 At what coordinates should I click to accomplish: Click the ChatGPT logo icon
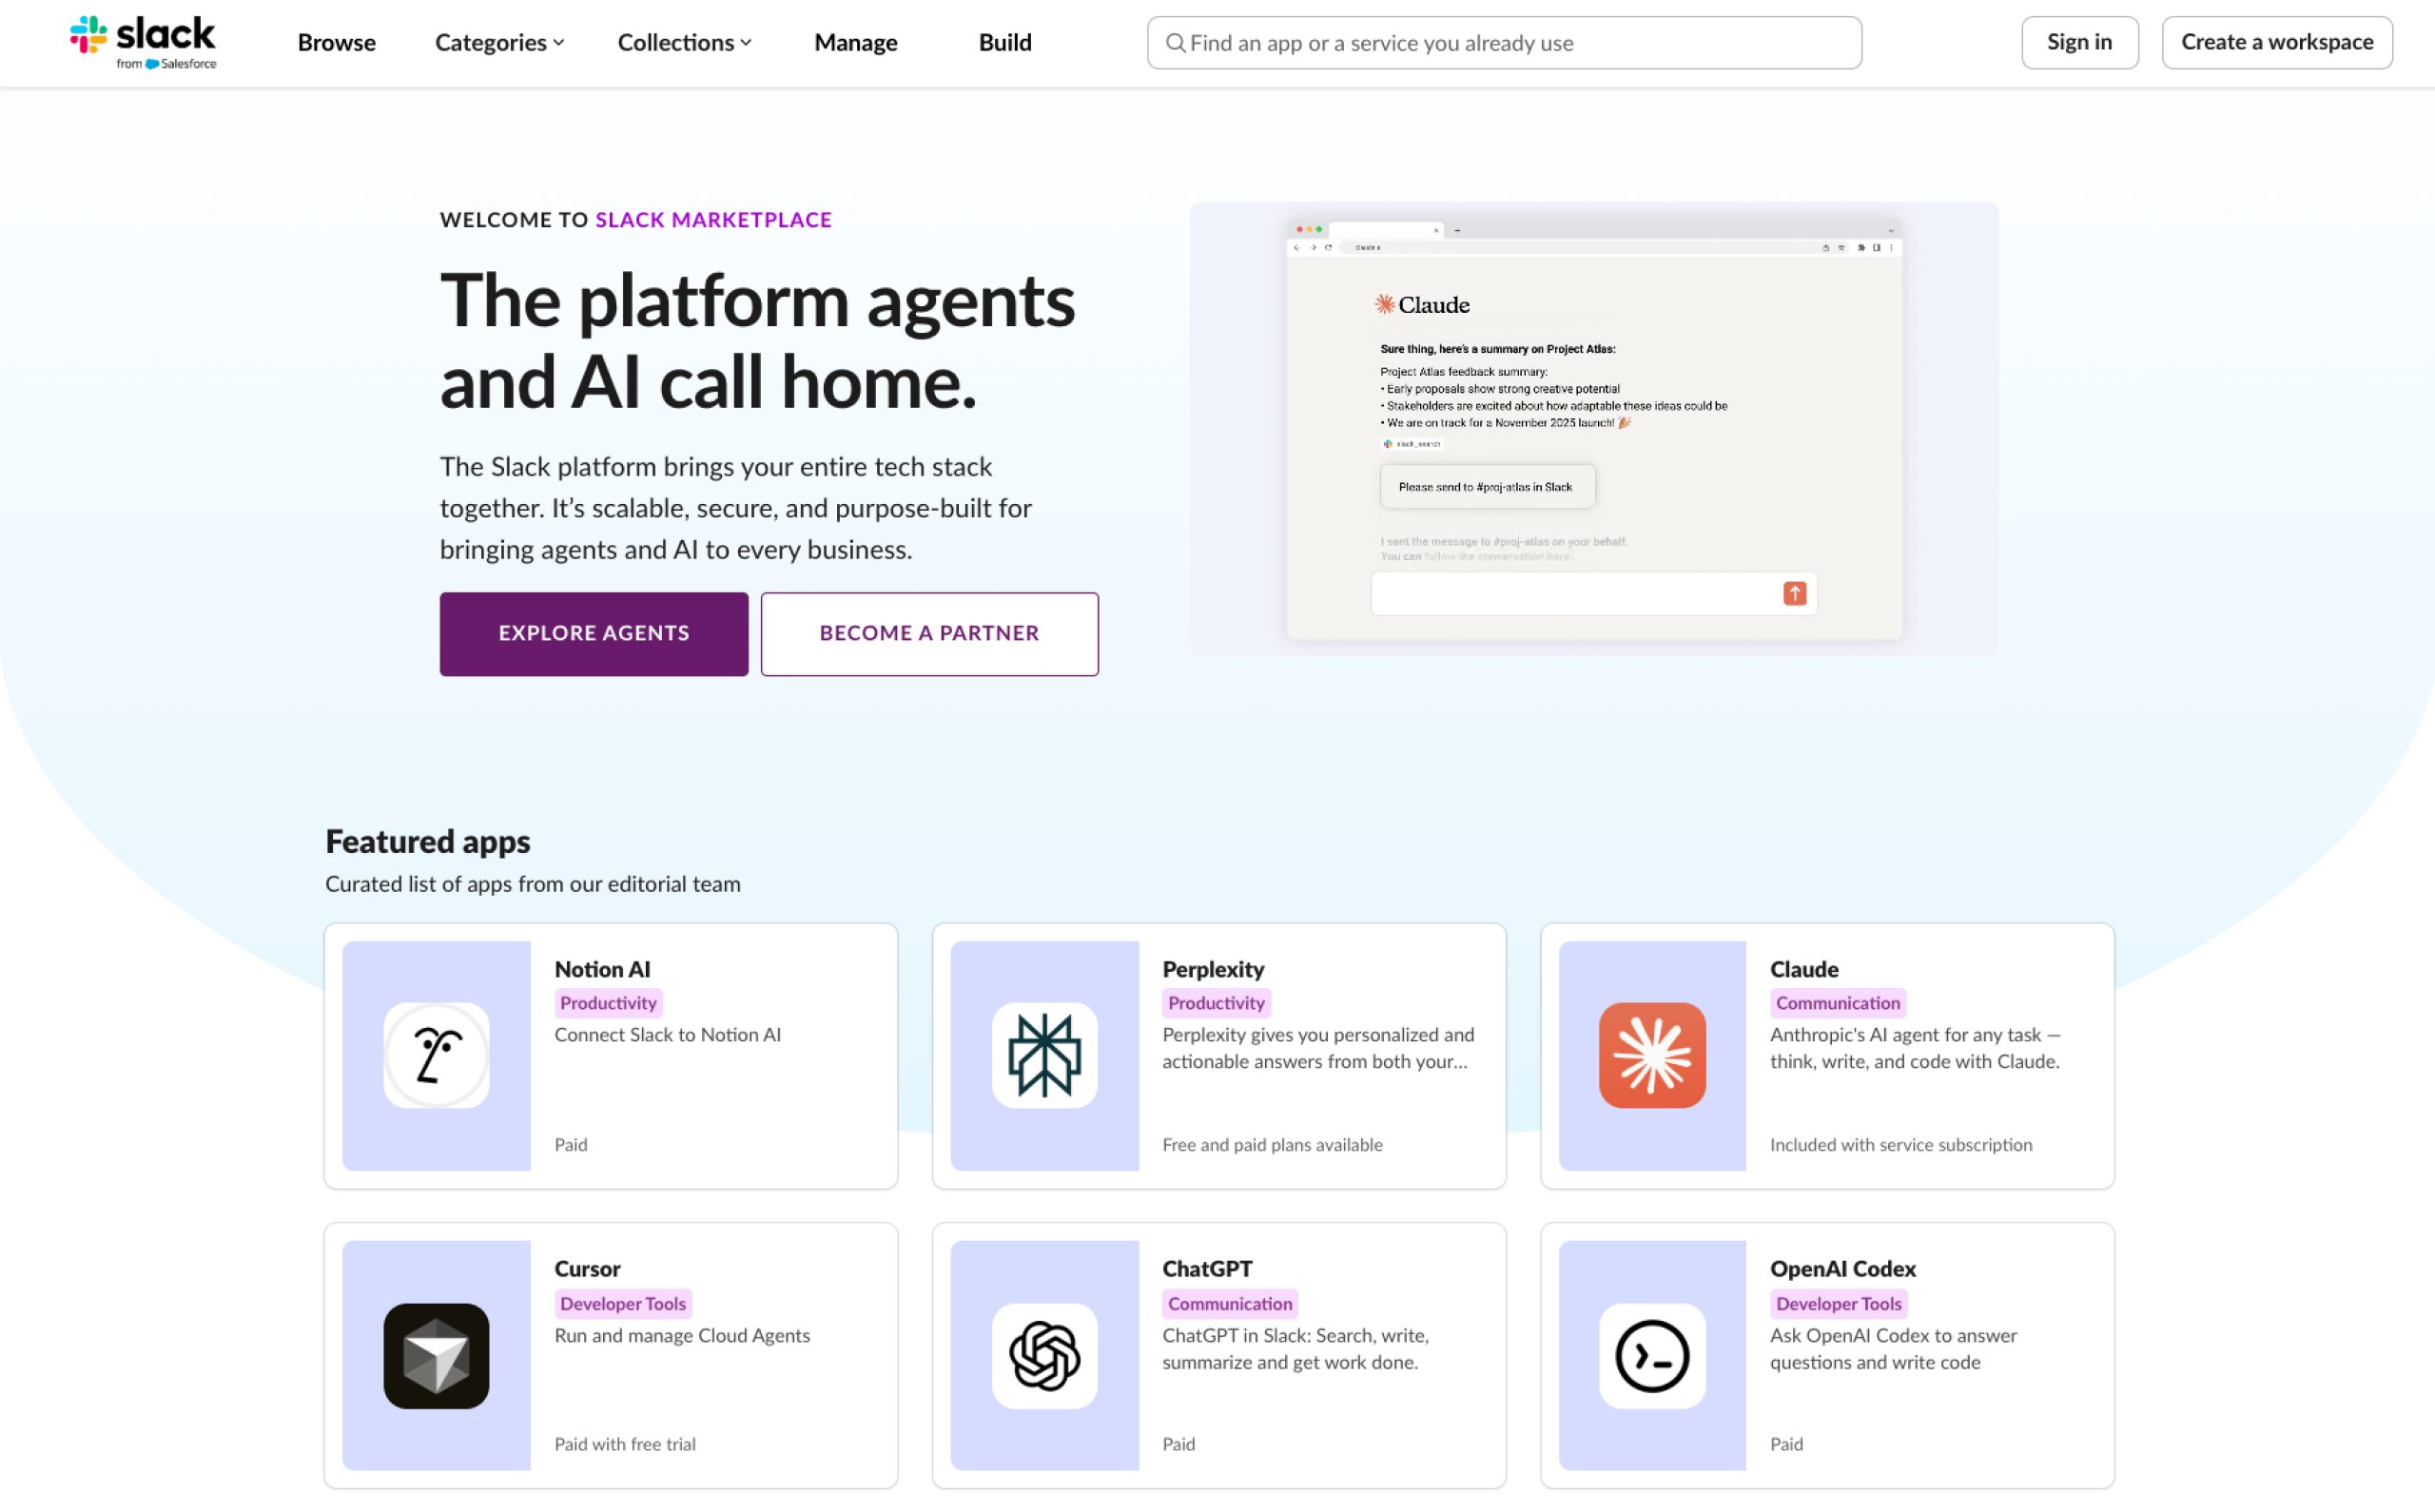coord(1043,1356)
